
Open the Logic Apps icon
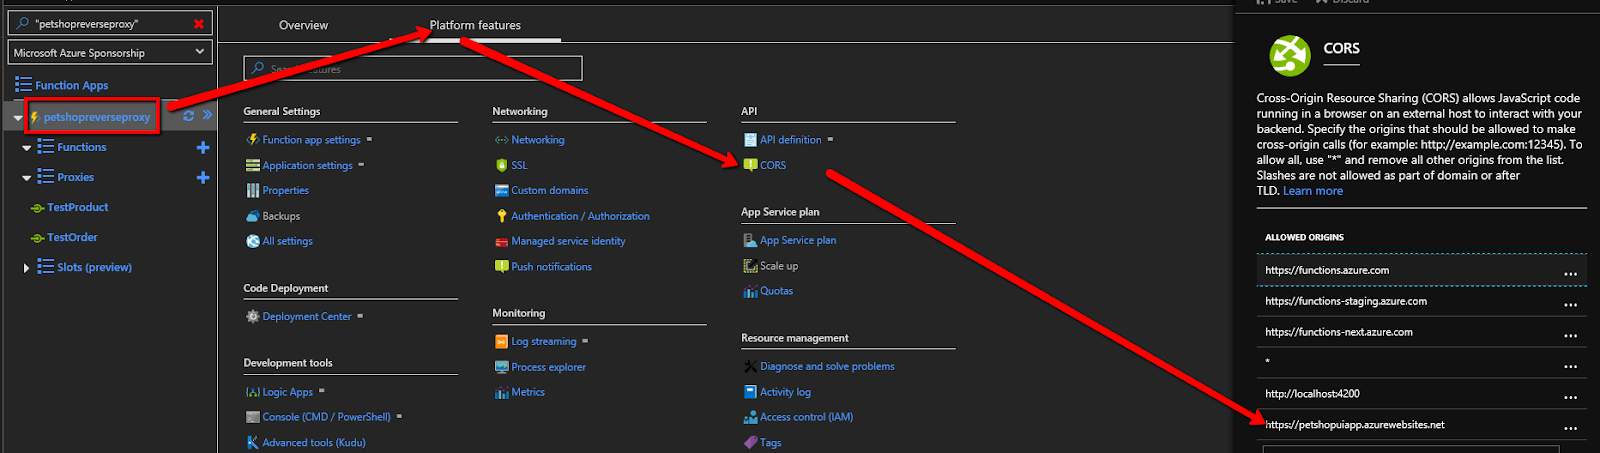click(x=253, y=392)
